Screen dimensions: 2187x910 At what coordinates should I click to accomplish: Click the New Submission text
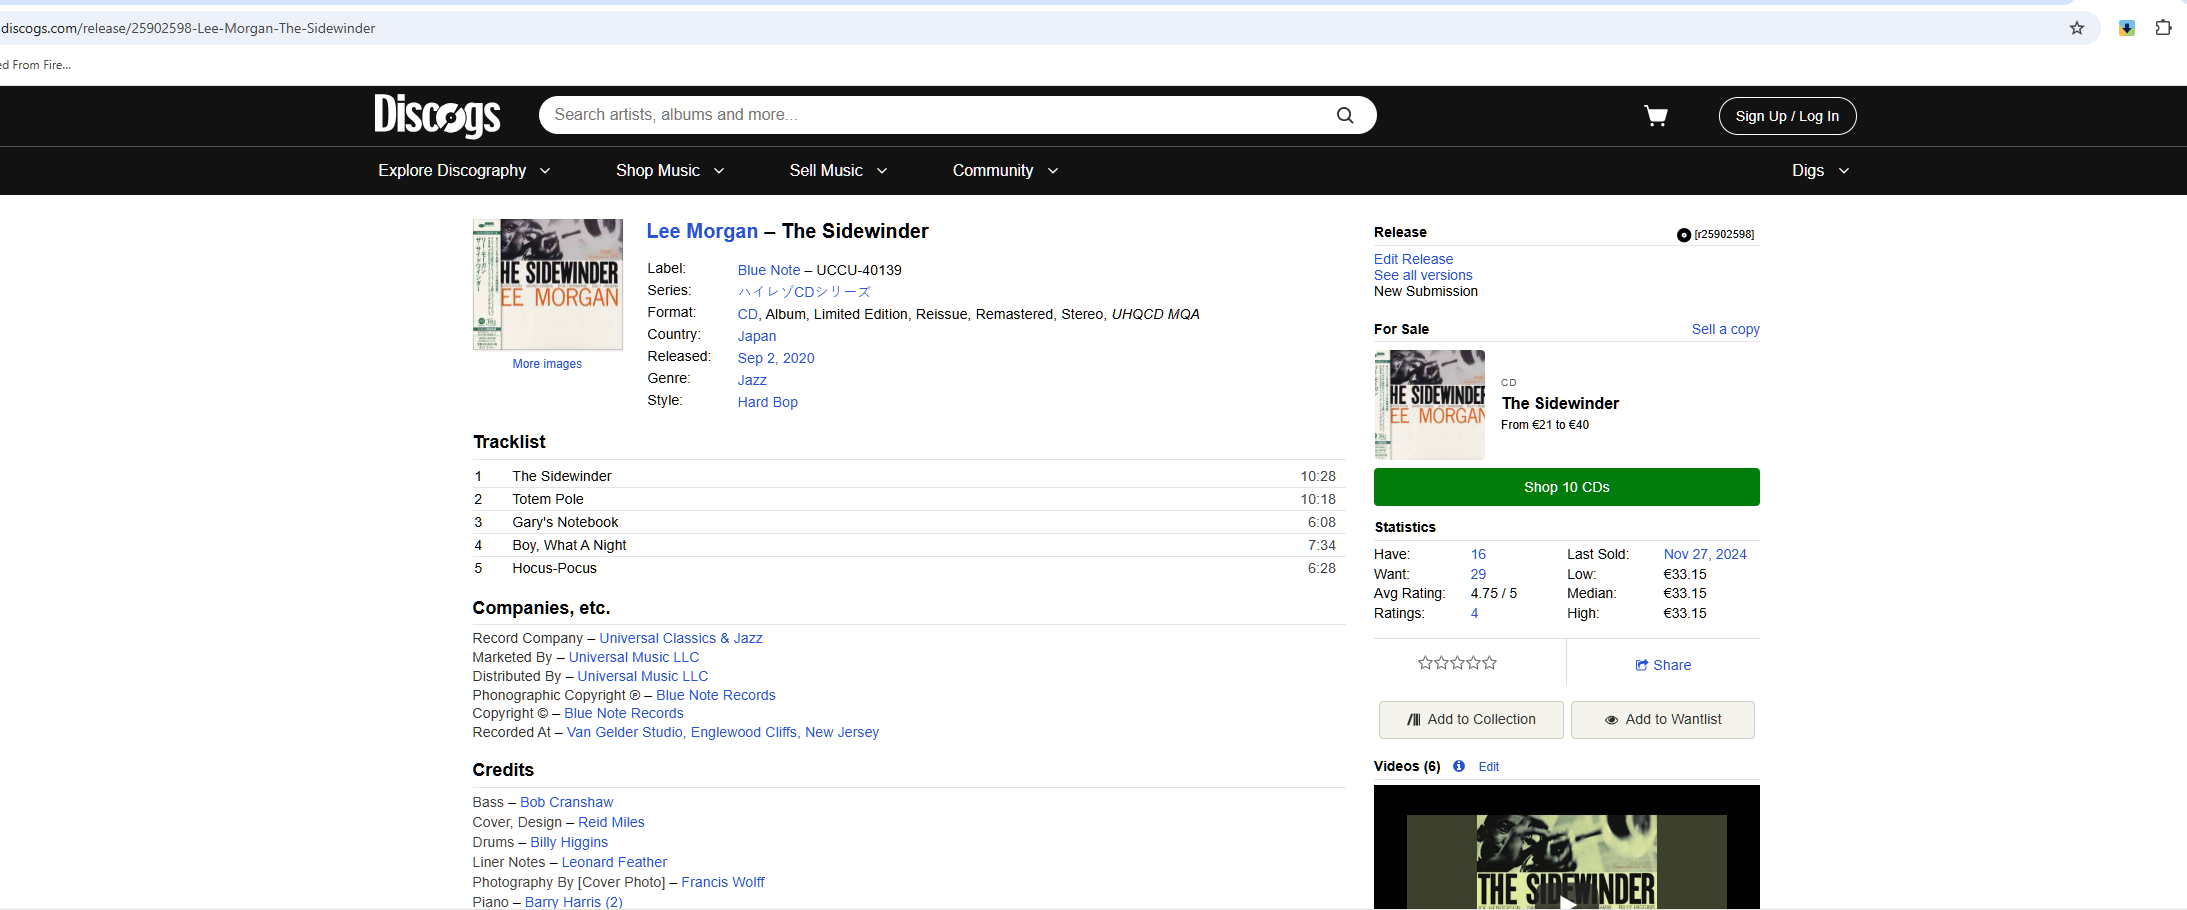[1426, 291]
